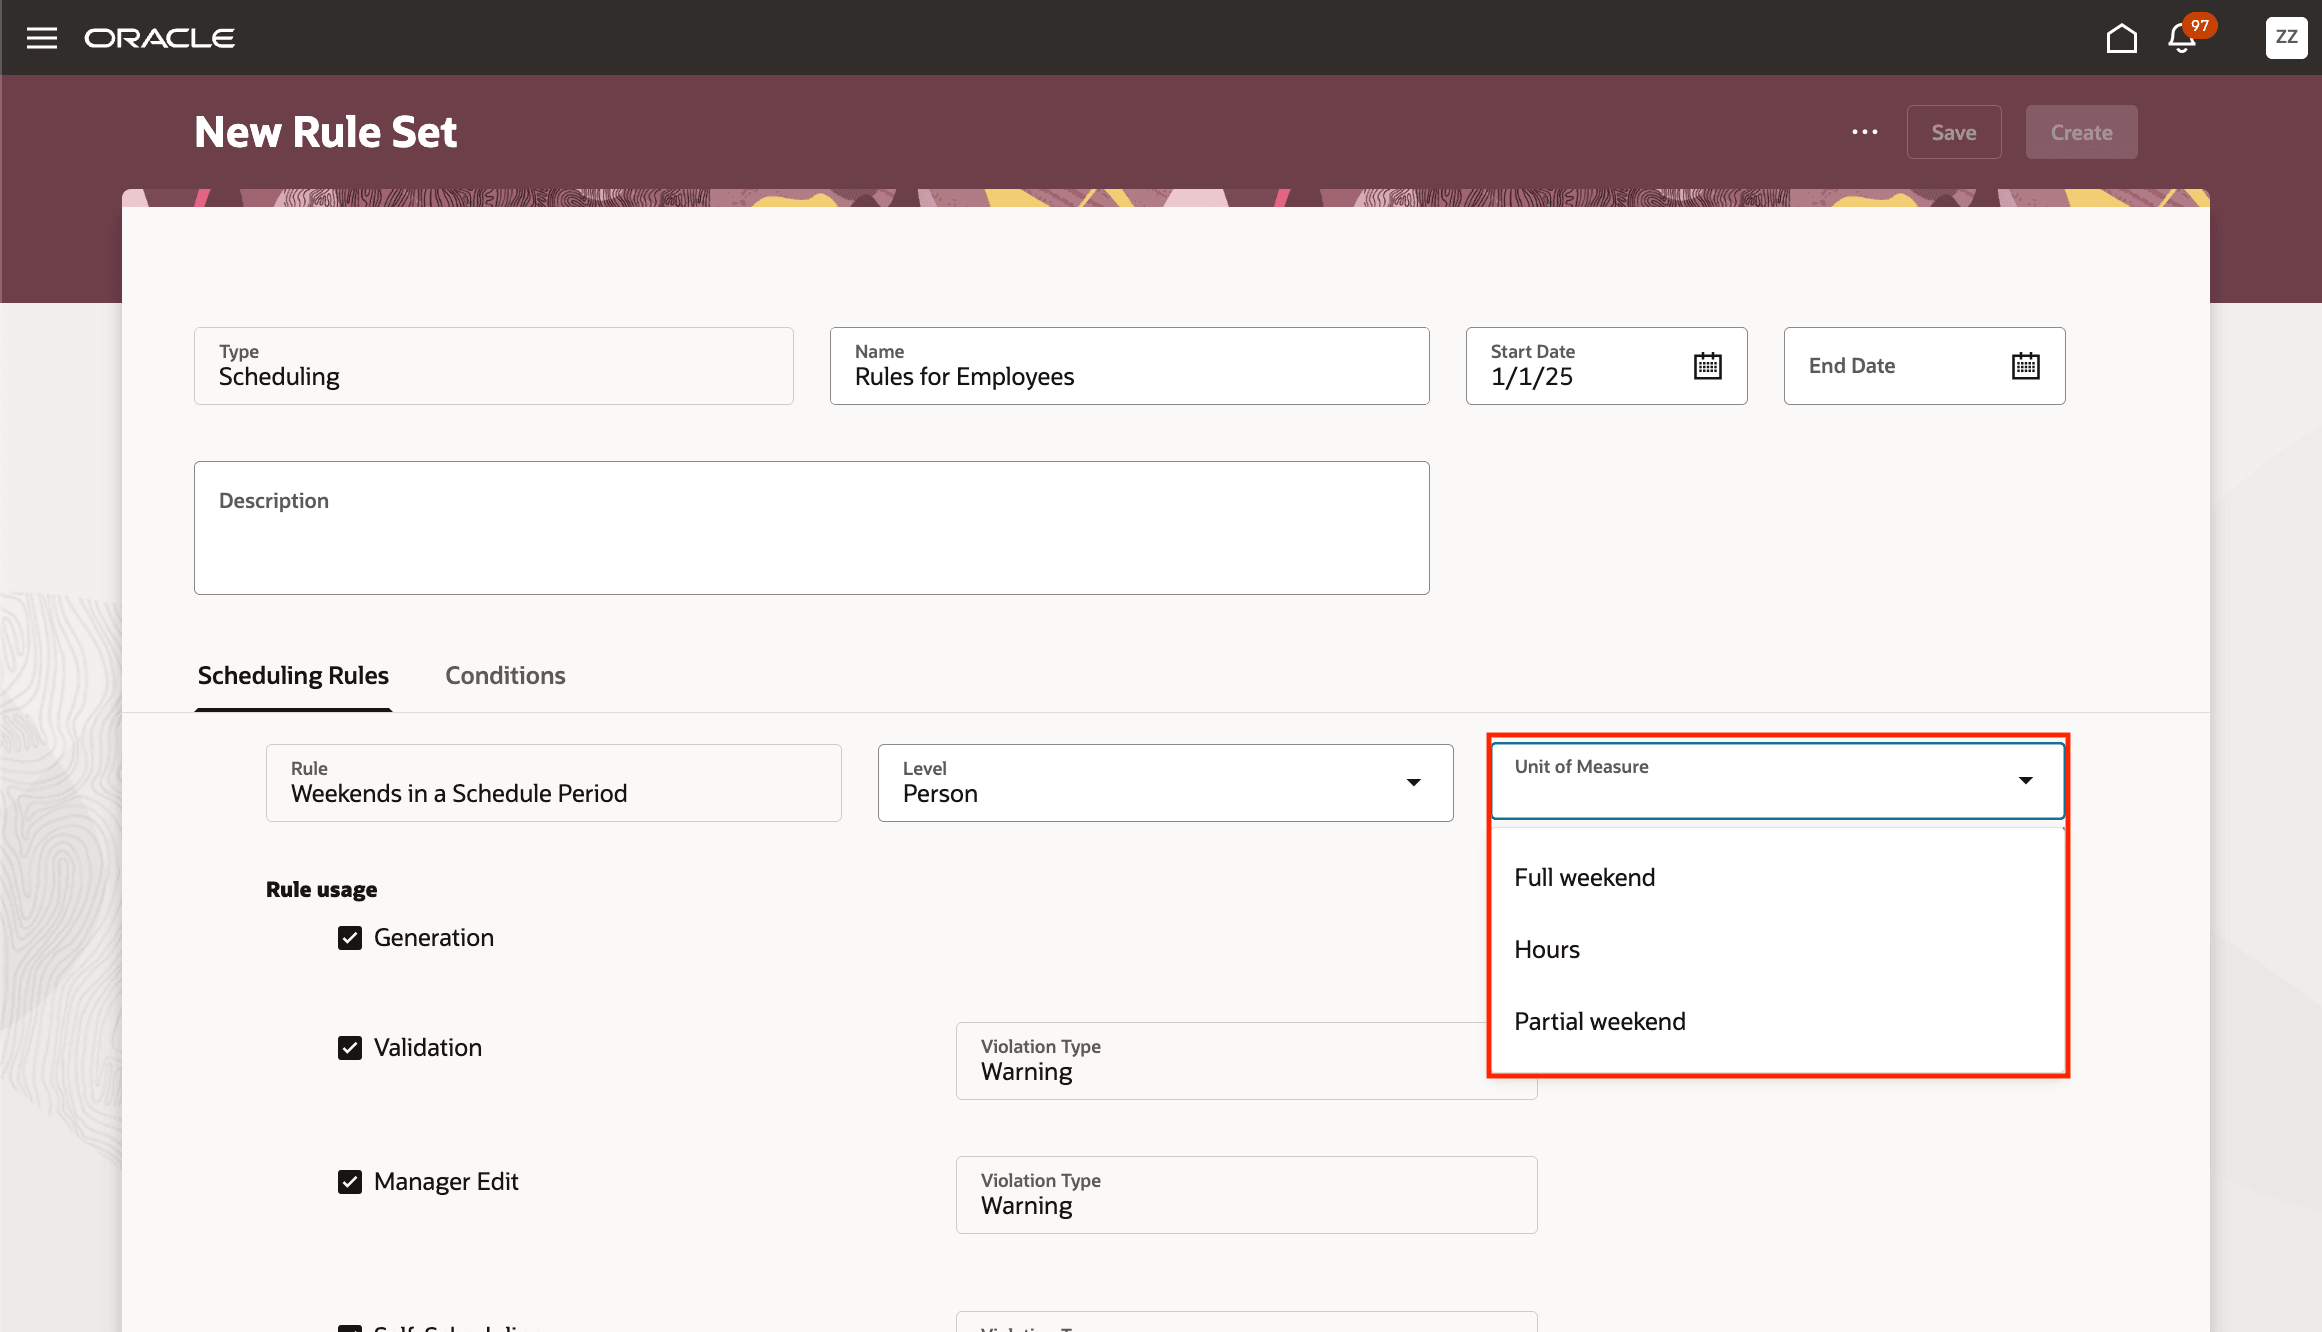Open the hamburger navigation menu

[41, 38]
